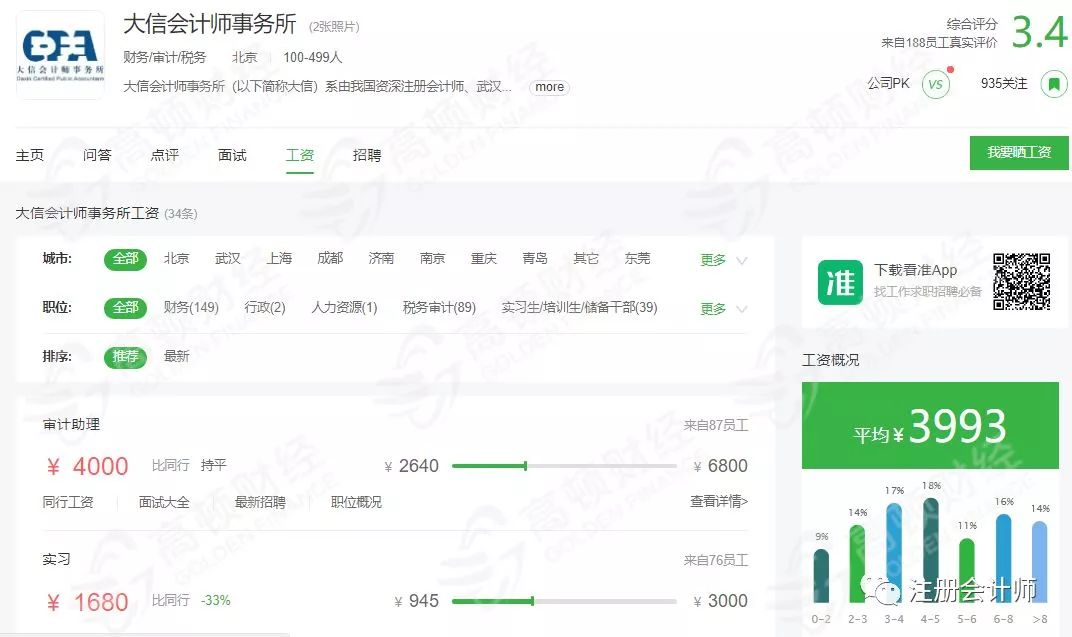
Task: Filter salaries by city 东莞
Action: (x=637, y=258)
